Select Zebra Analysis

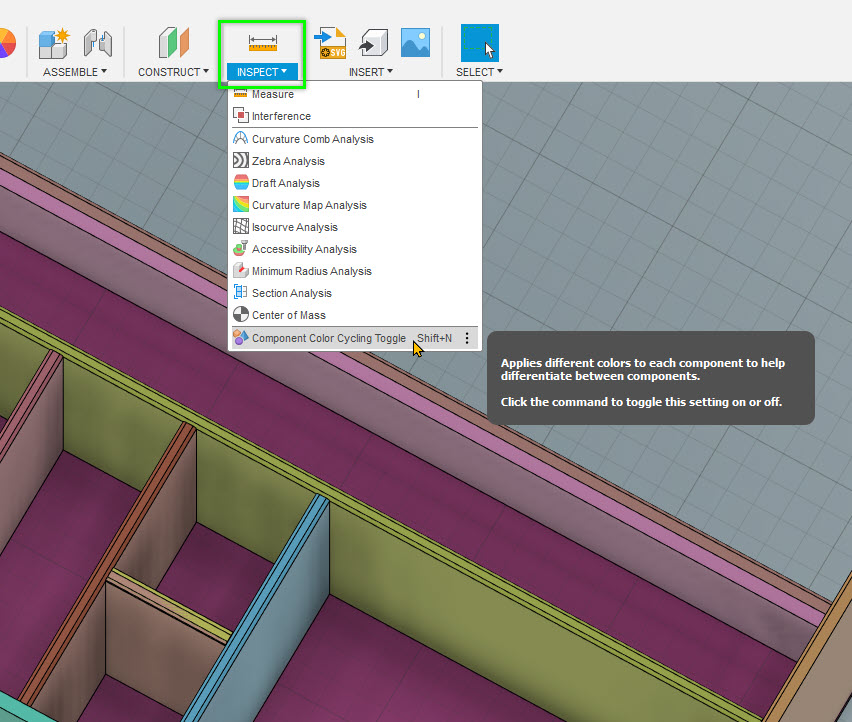pos(355,161)
